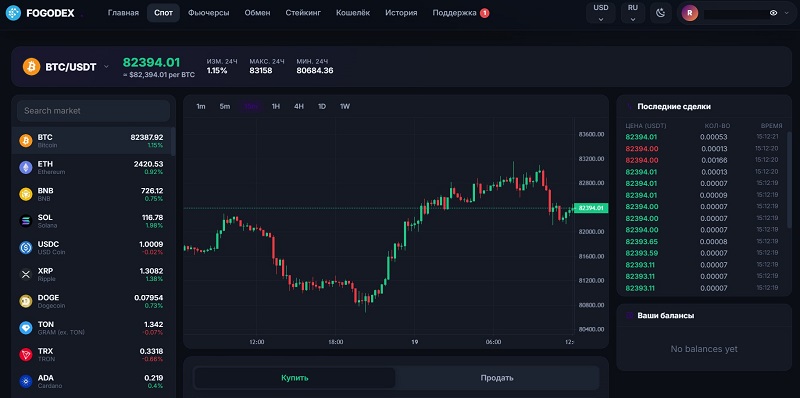Click the market list scrollbar

(x=173, y=142)
